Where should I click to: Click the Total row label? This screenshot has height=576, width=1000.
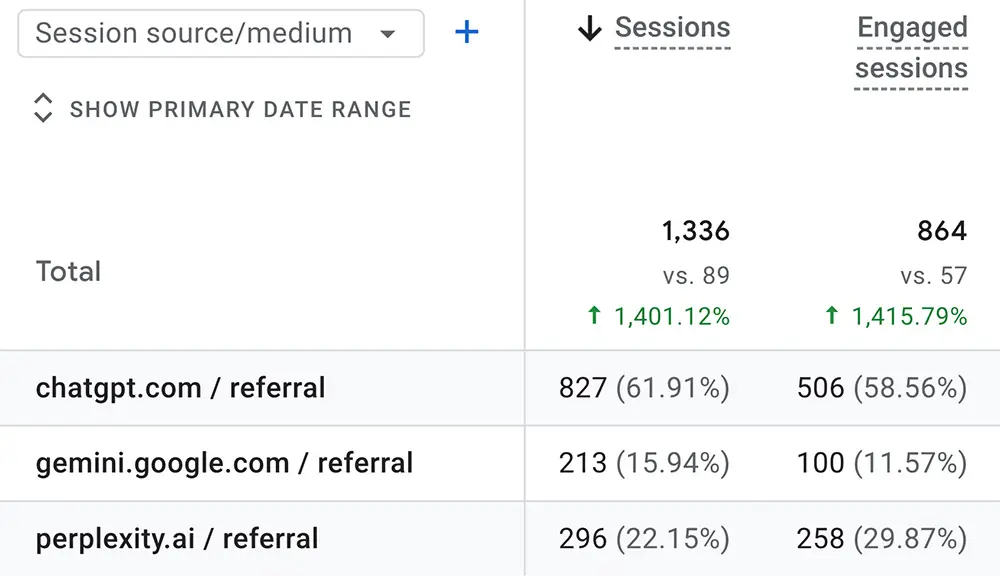[x=68, y=272]
